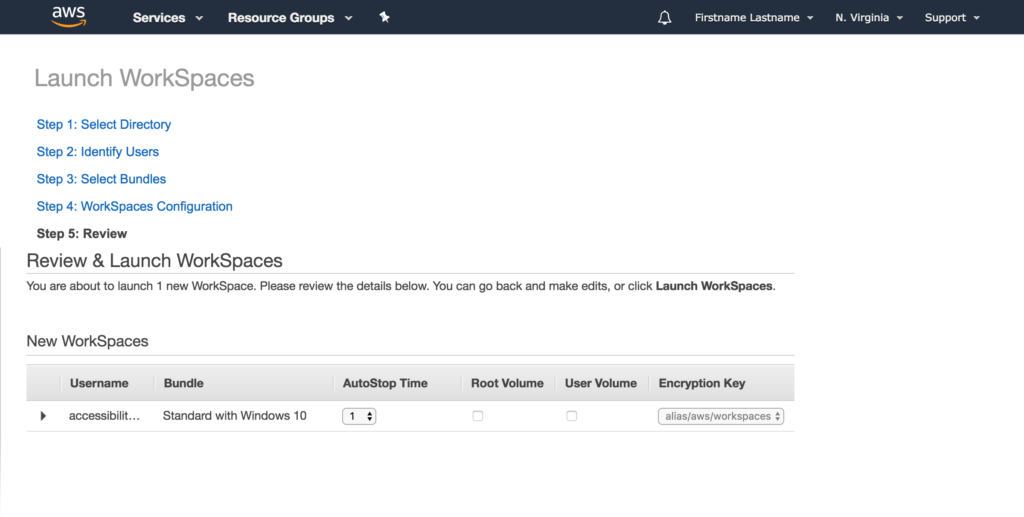1024x517 pixels.
Task: Click the Launch WorkSpaces page title
Action: coord(144,78)
